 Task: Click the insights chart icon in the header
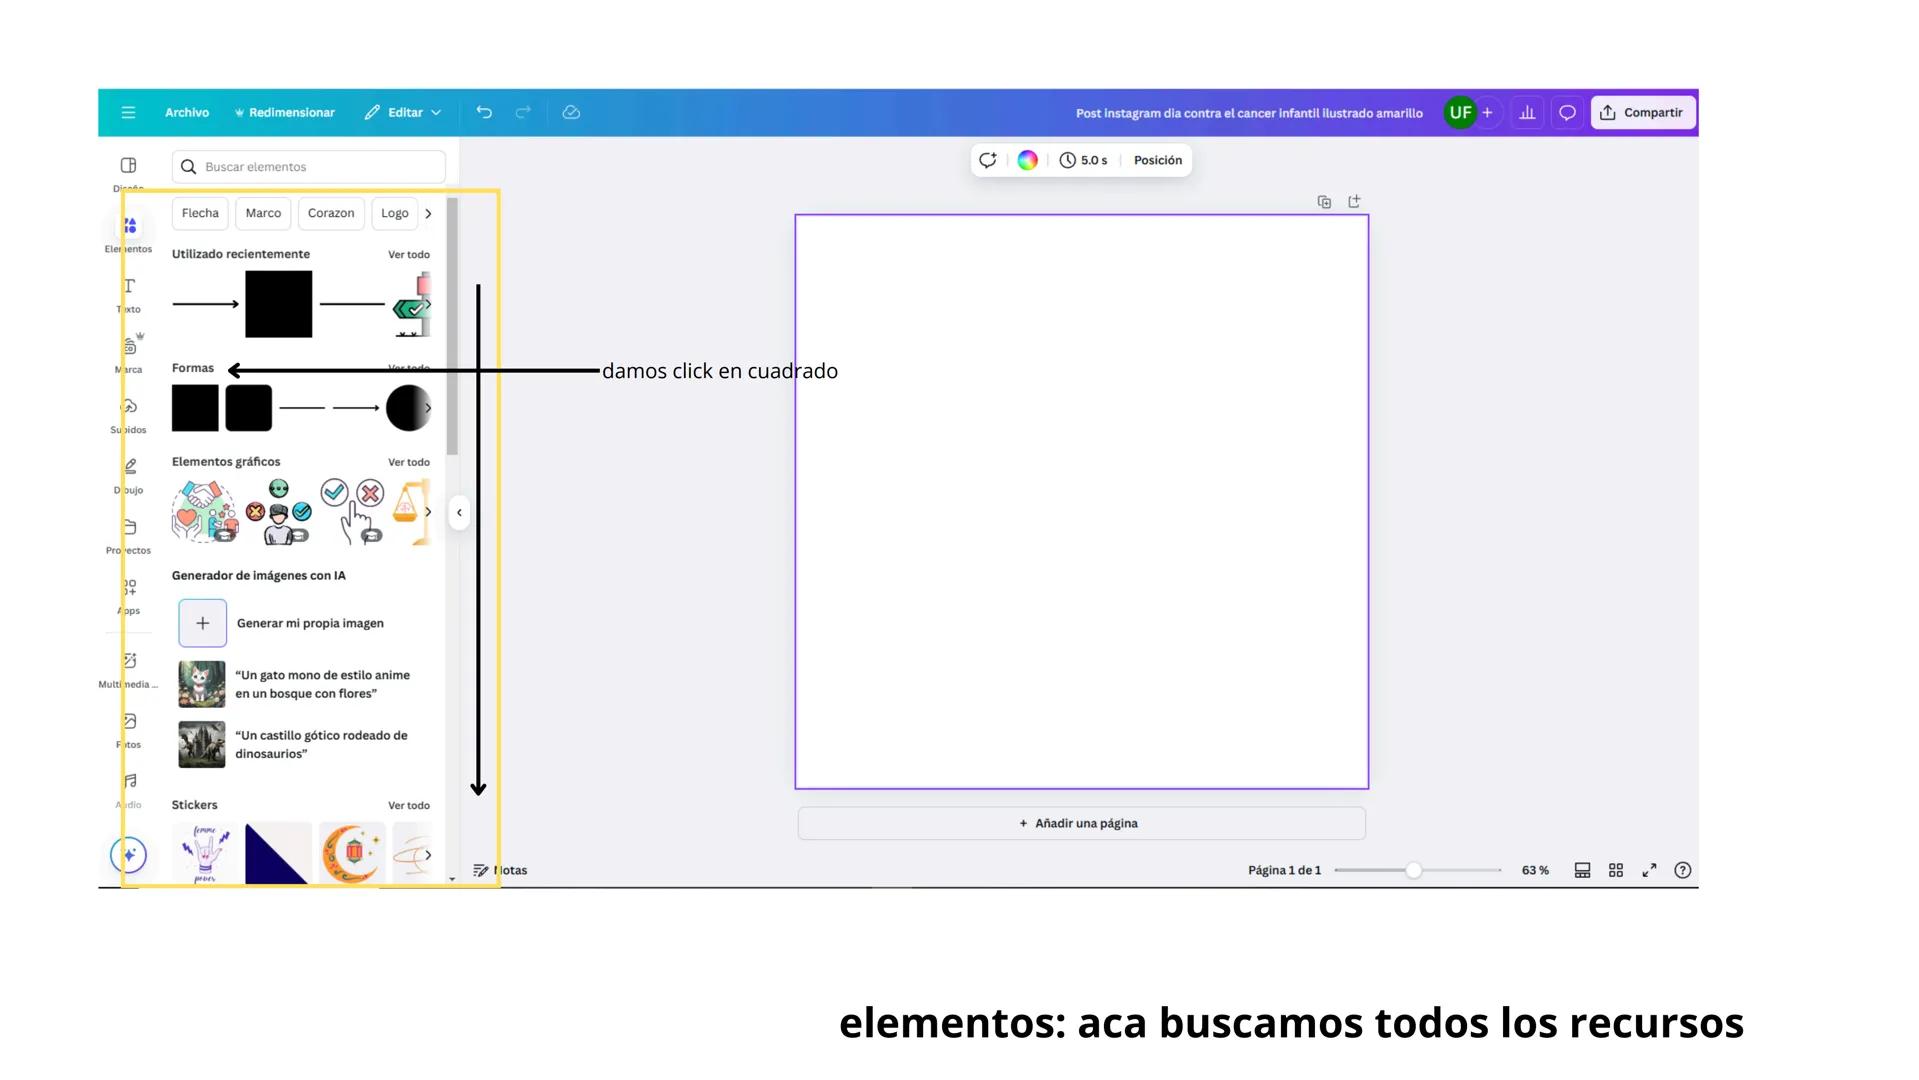click(1527, 112)
